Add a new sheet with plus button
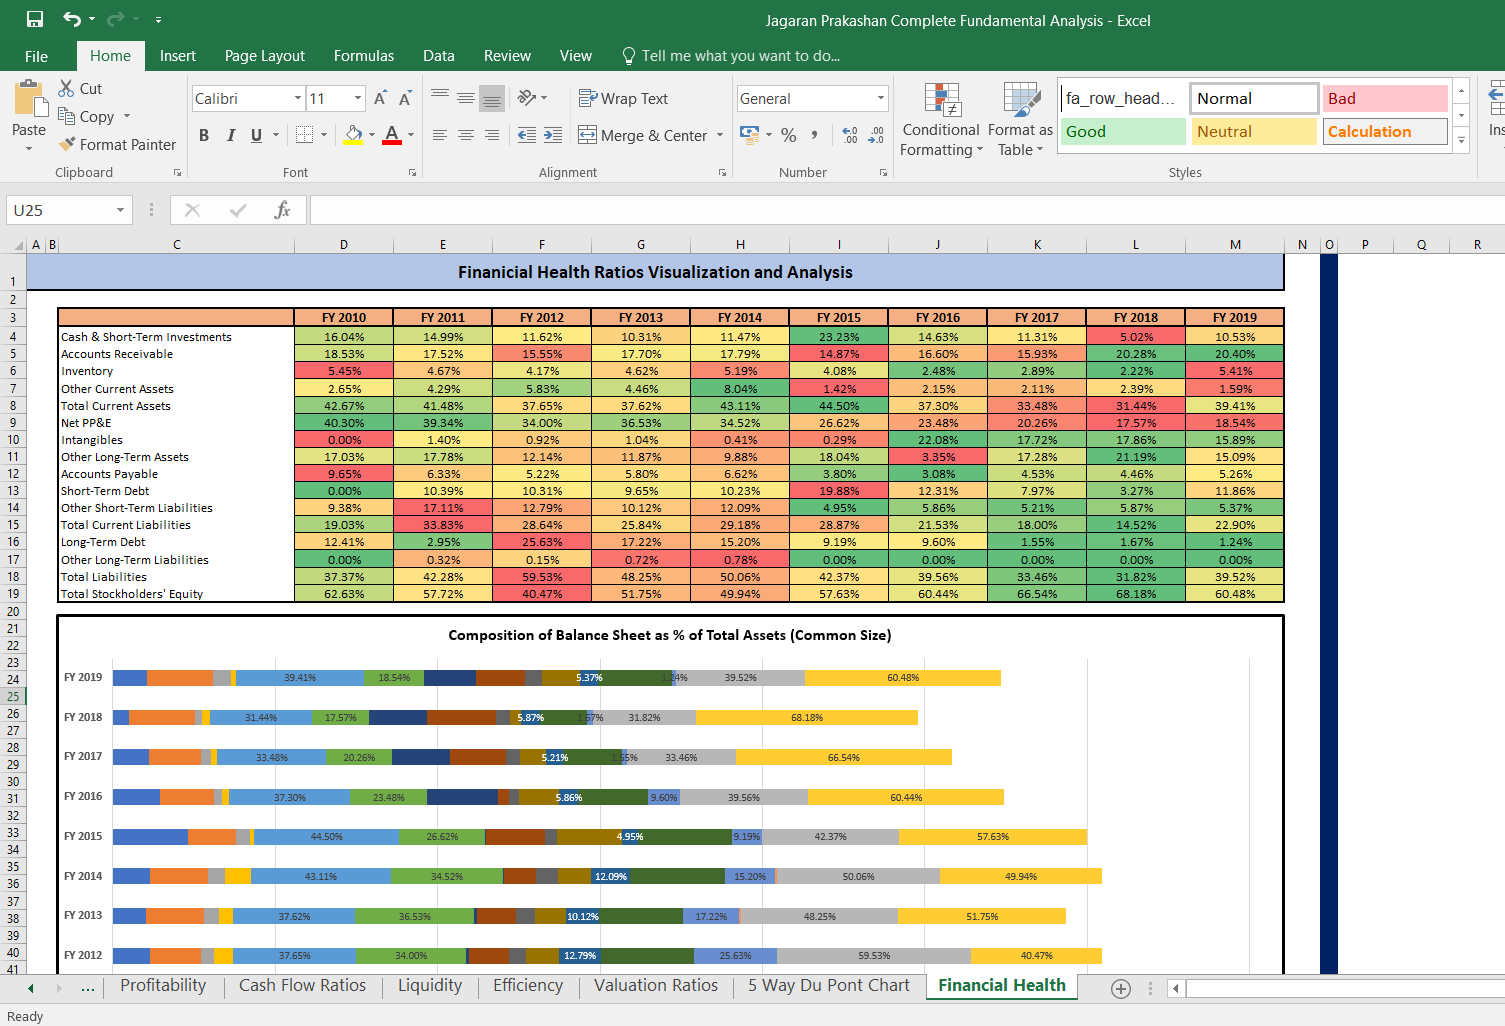The image size is (1505, 1026). (1121, 988)
